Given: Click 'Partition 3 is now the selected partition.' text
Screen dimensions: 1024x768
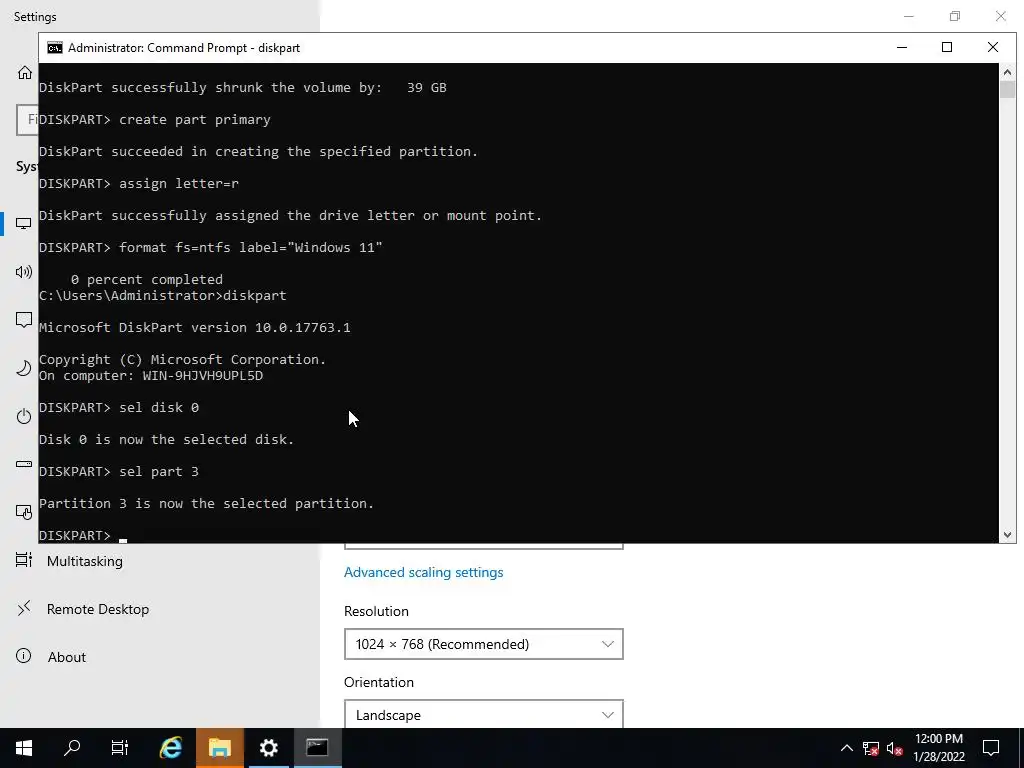Looking at the screenshot, I should pyautogui.click(x=206, y=504).
